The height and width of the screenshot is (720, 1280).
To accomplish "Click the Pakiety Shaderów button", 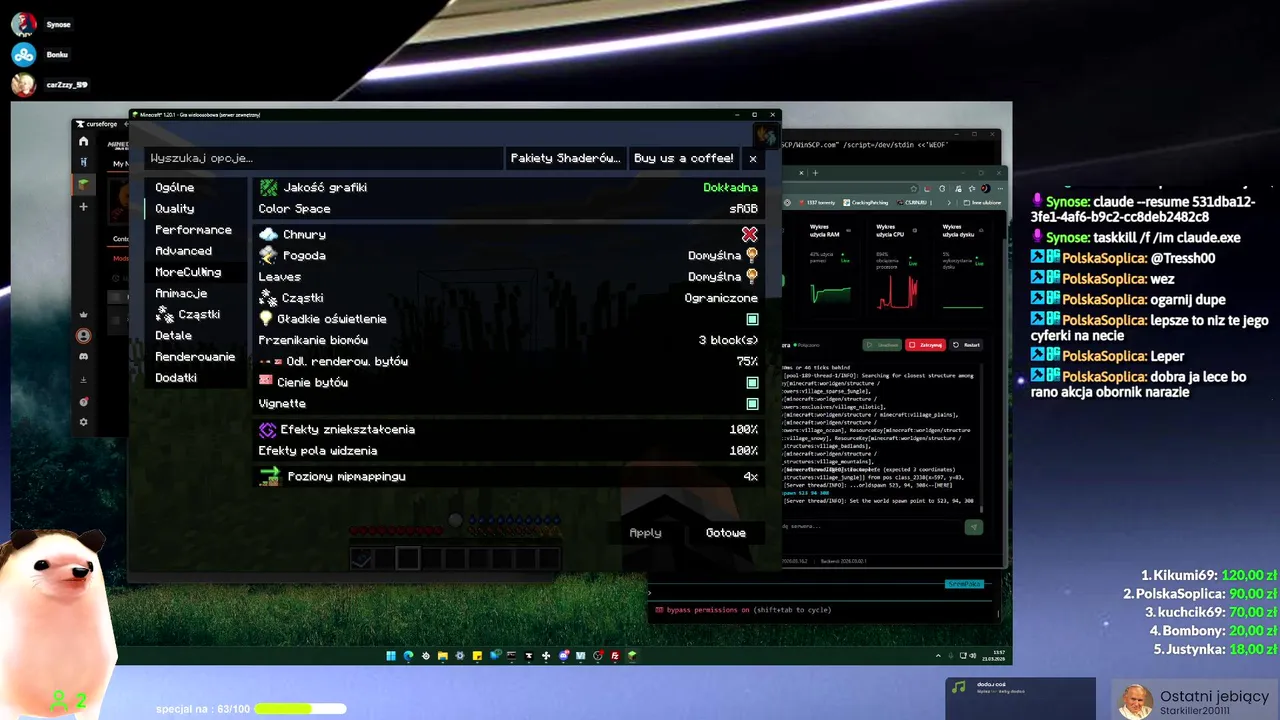I will point(565,158).
